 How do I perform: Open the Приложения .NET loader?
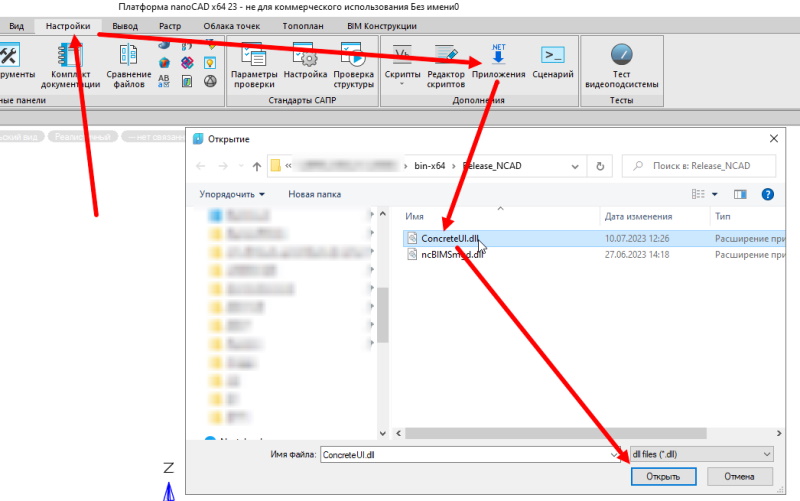[x=498, y=61]
